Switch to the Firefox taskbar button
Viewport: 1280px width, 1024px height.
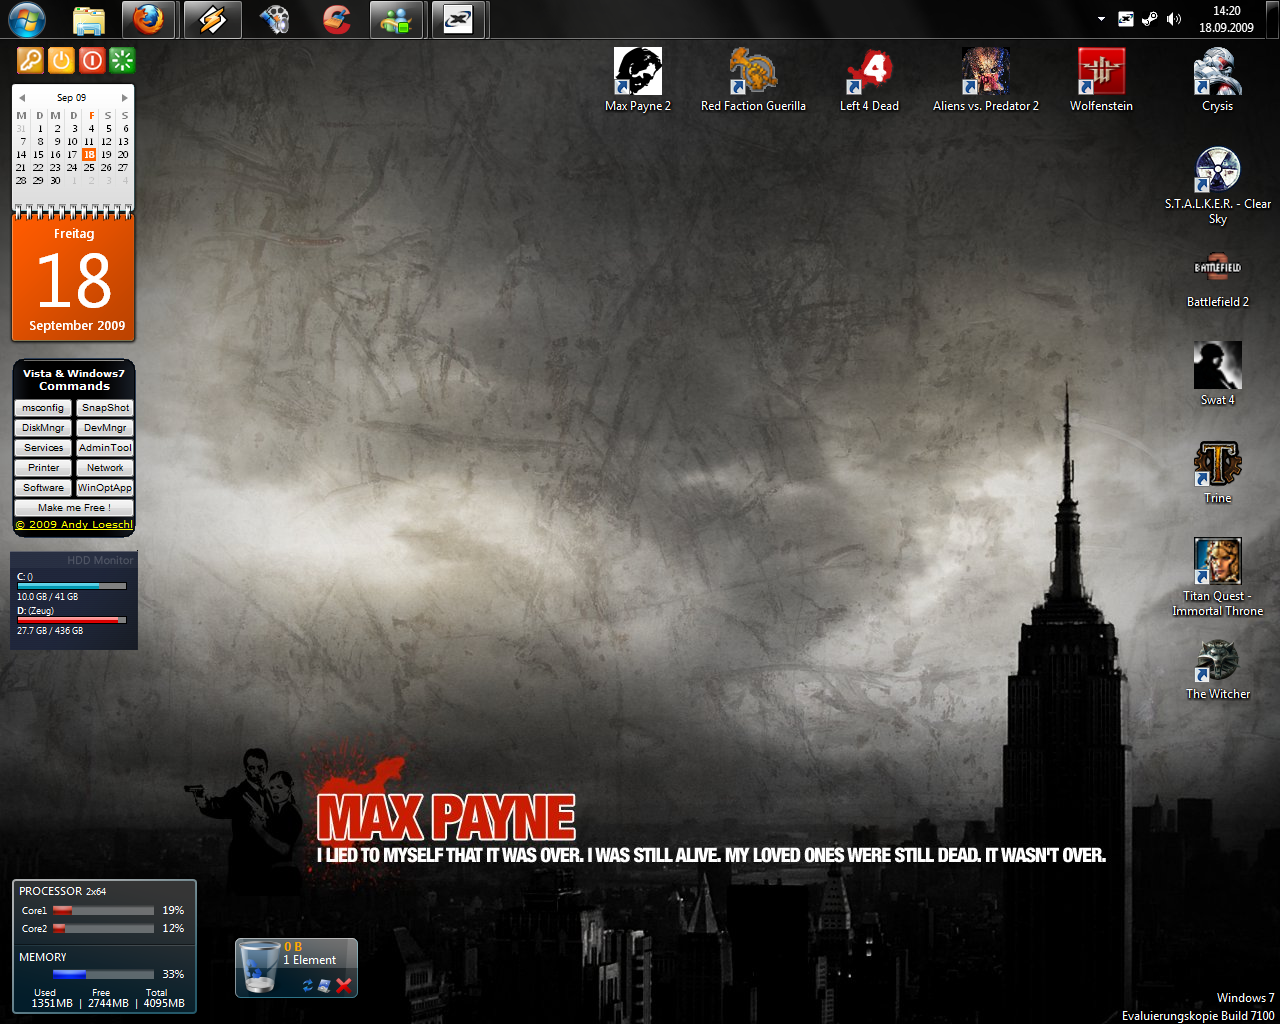(x=149, y=19)
